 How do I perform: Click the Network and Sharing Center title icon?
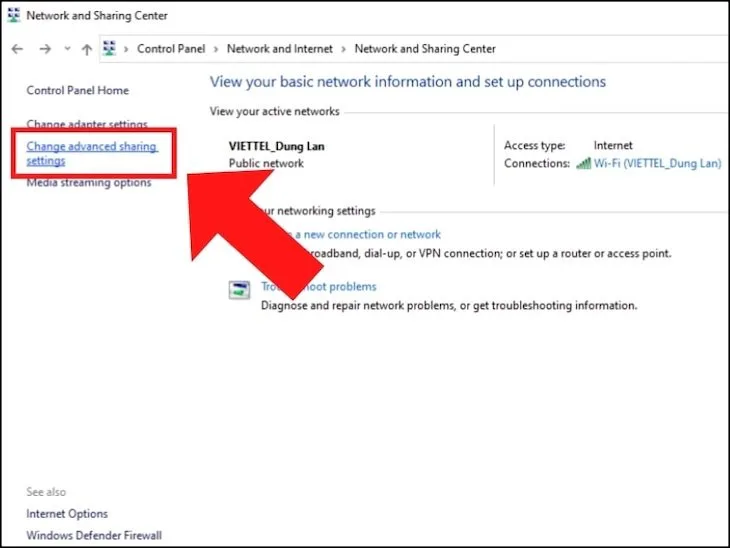click(14, 15)
